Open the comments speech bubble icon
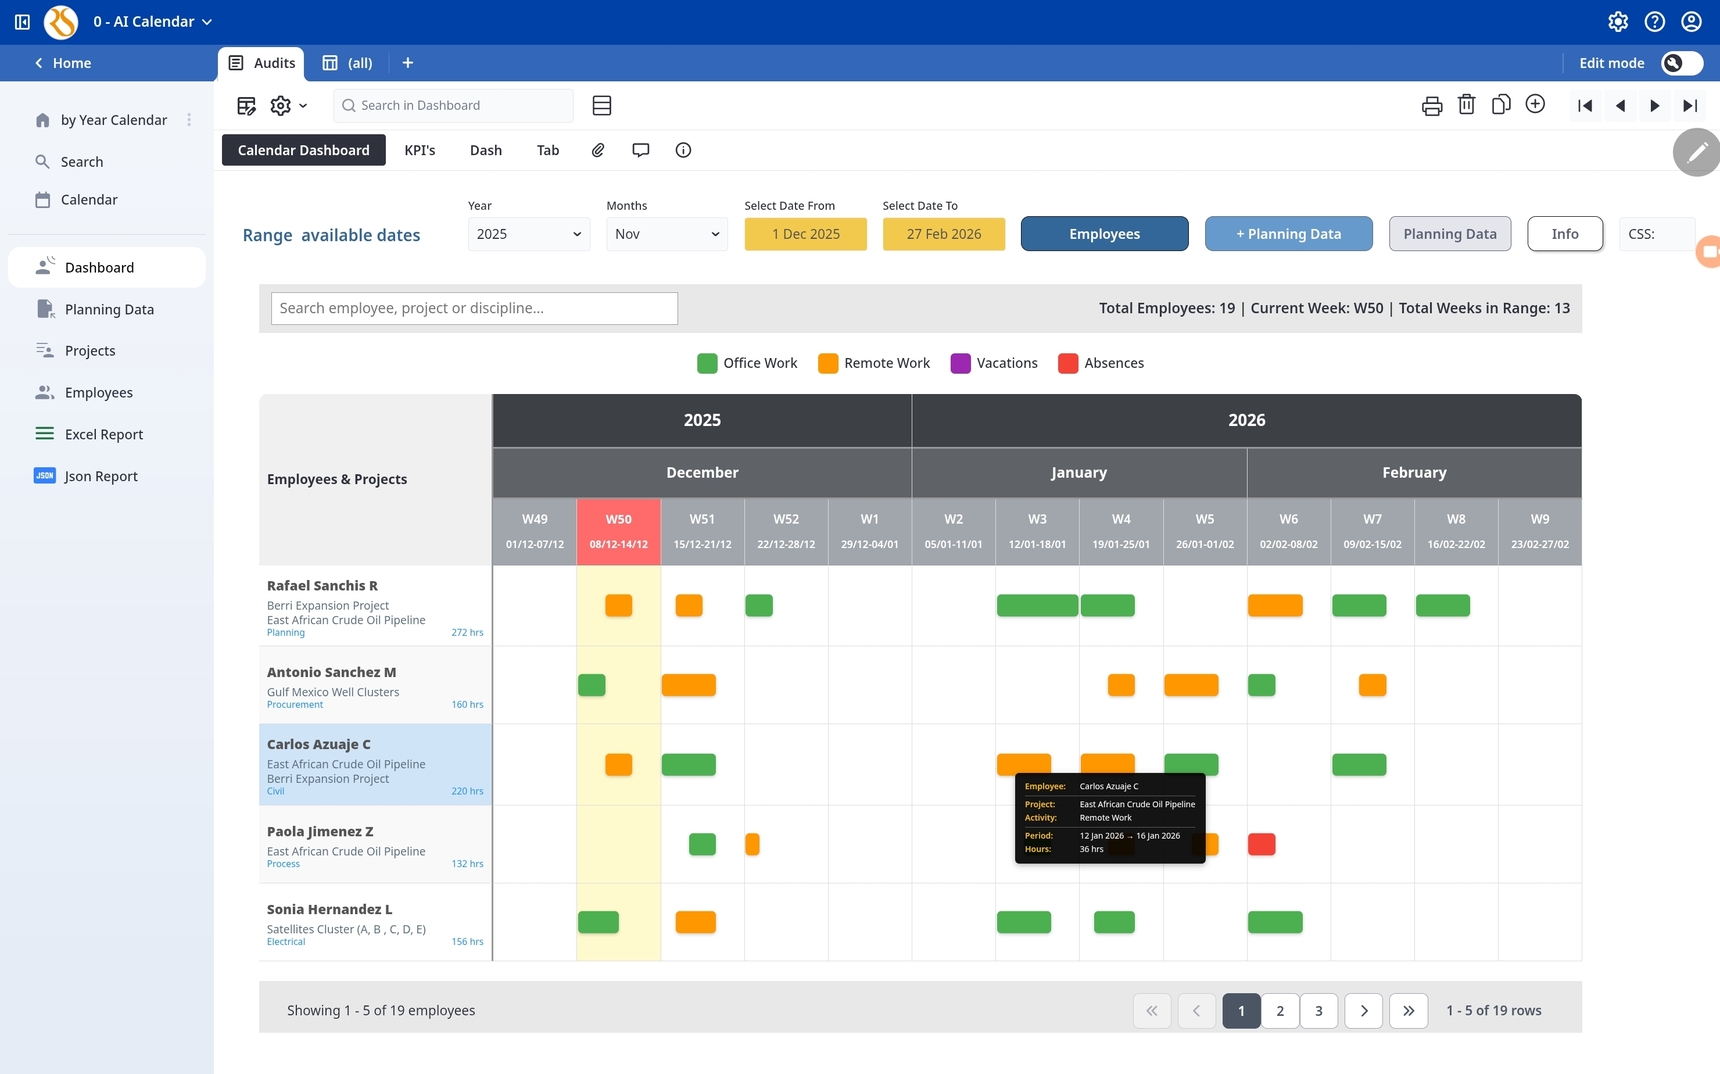The image size is (1720, 1074). pos(641,150)
